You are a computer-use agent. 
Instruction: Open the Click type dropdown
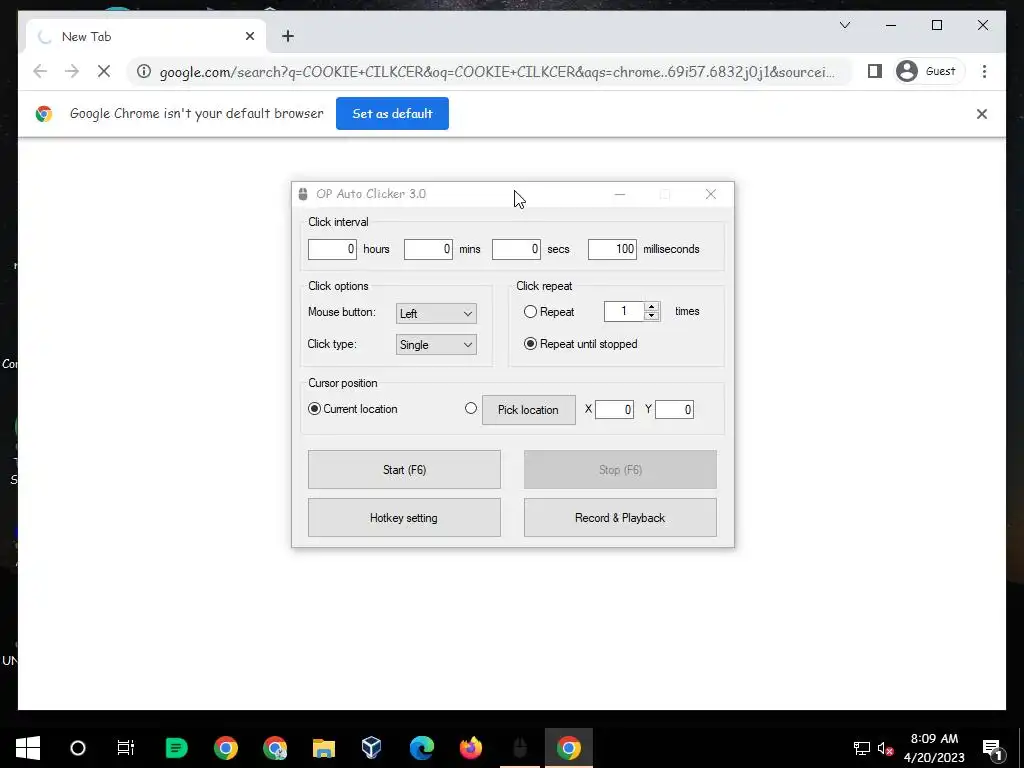pos(436,345)
